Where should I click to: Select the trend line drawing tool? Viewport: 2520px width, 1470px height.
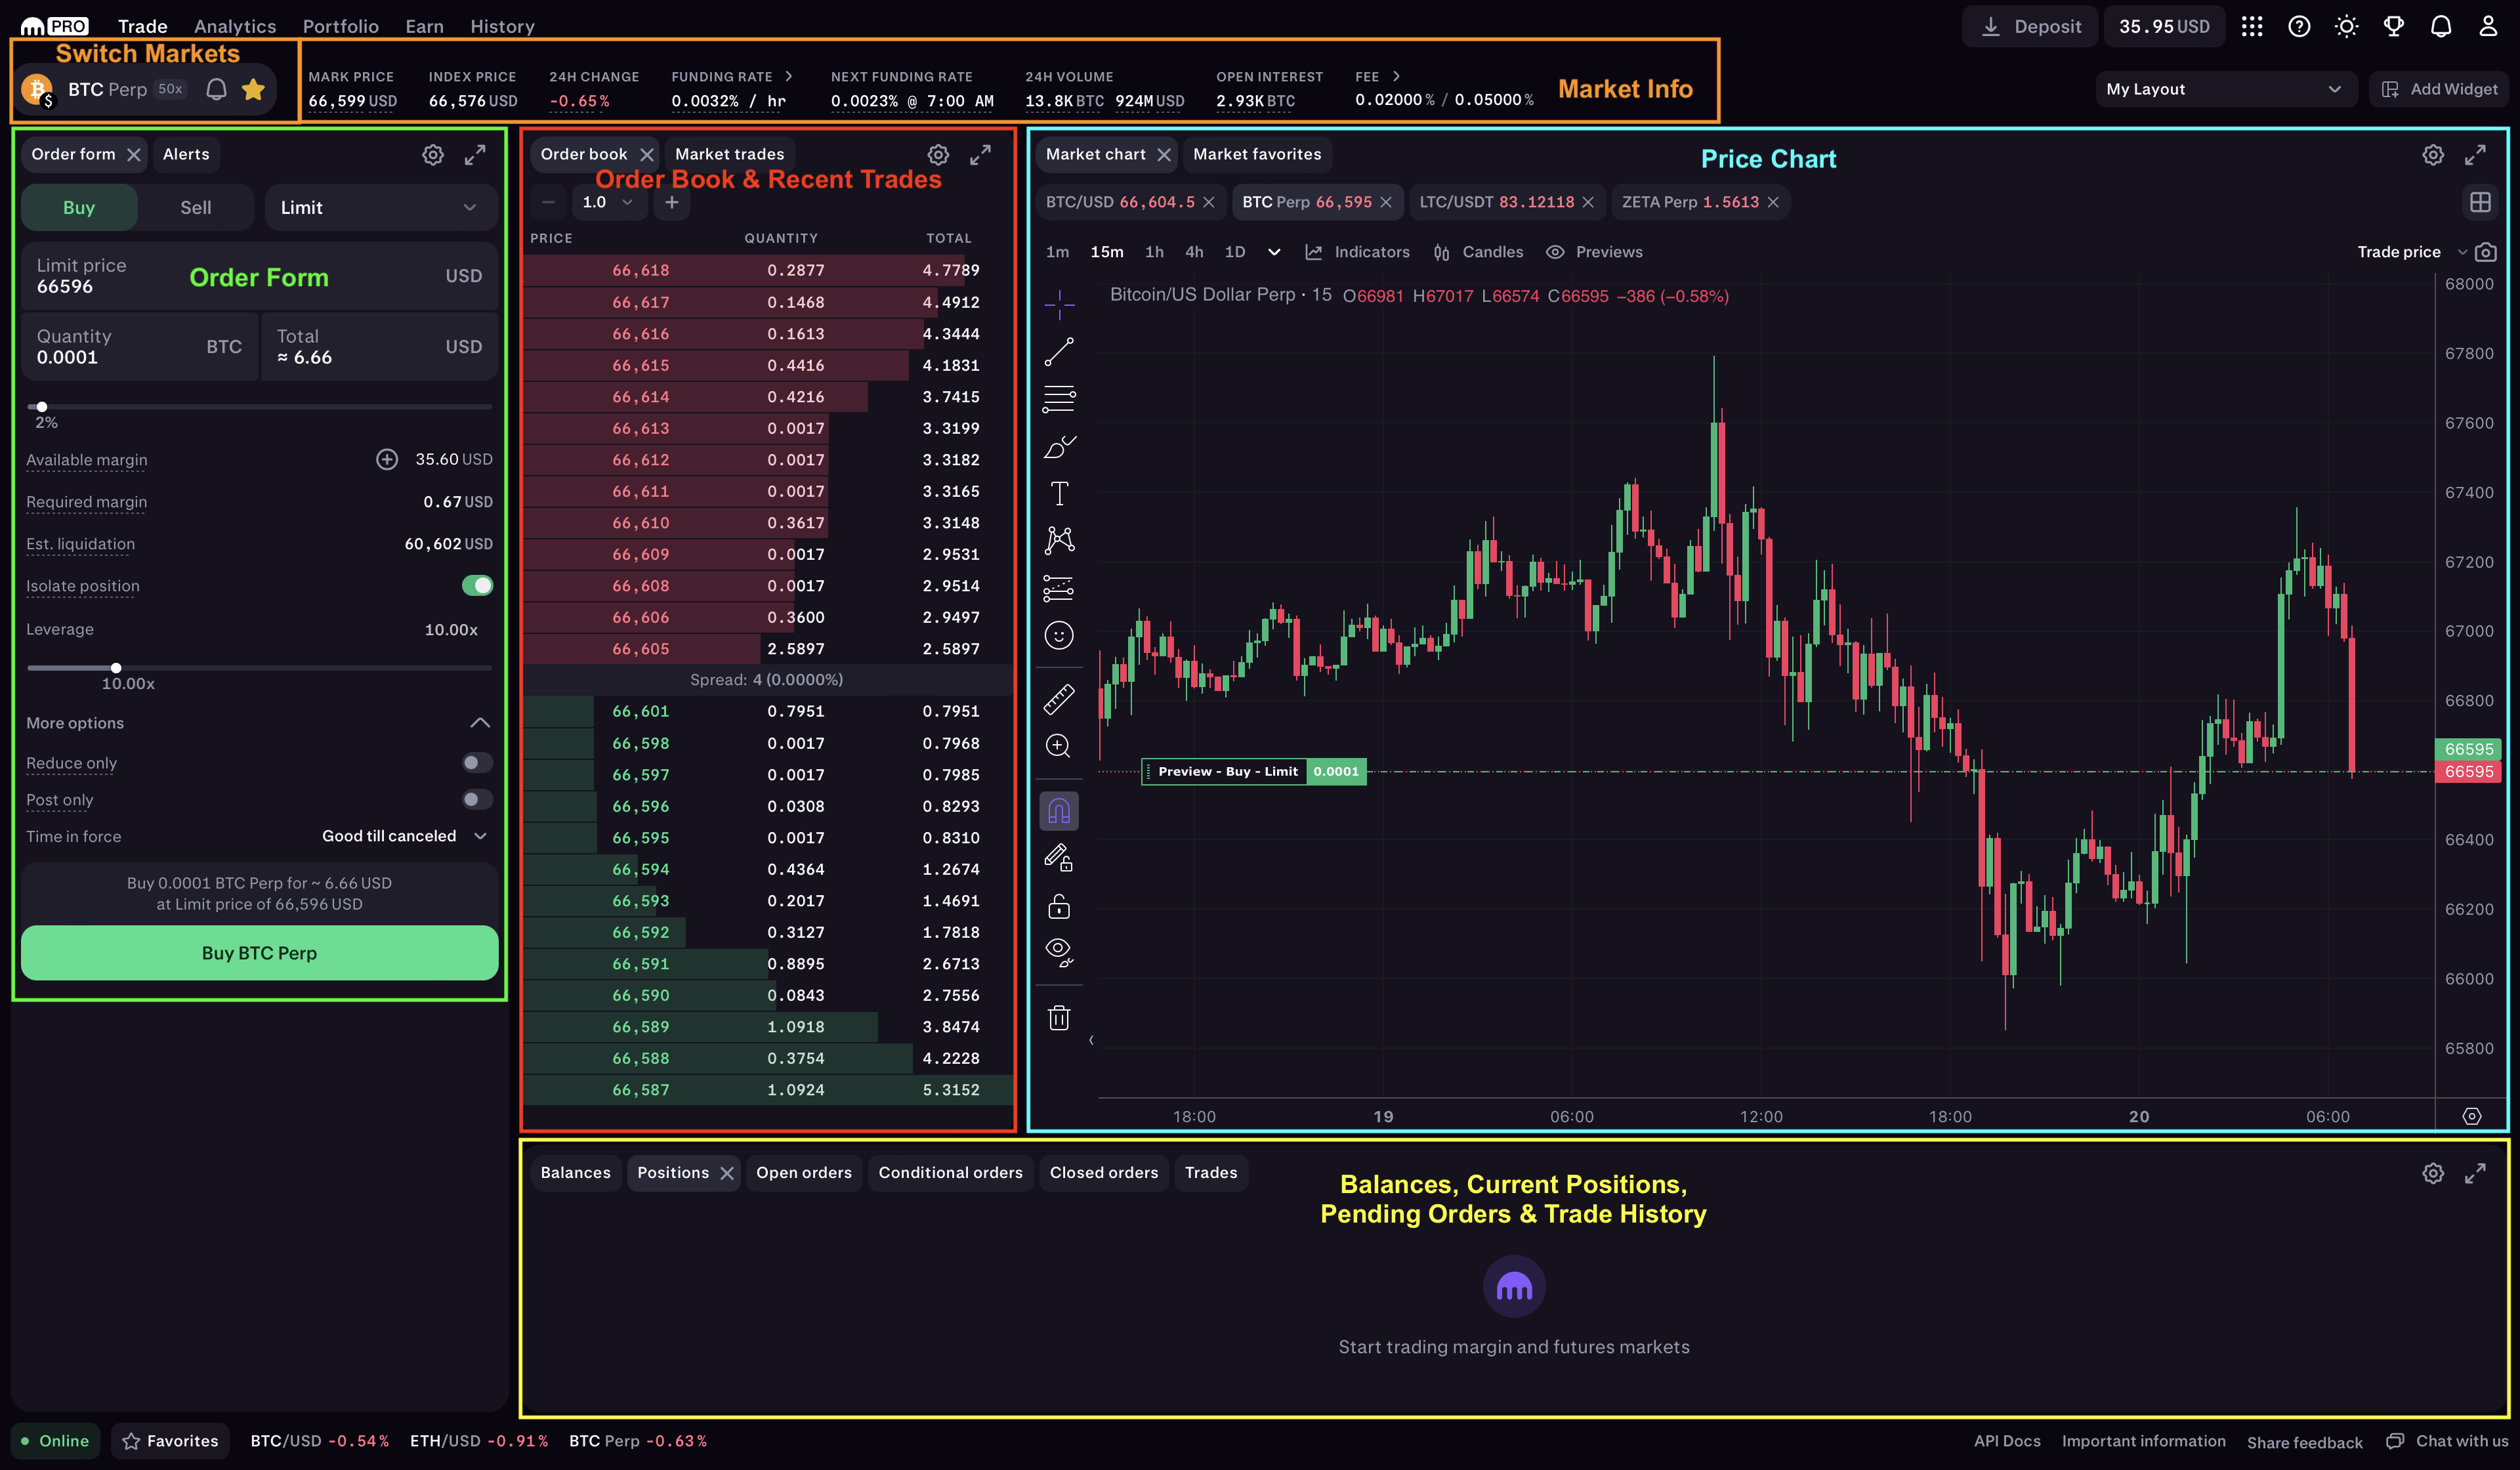point(1059,352)
